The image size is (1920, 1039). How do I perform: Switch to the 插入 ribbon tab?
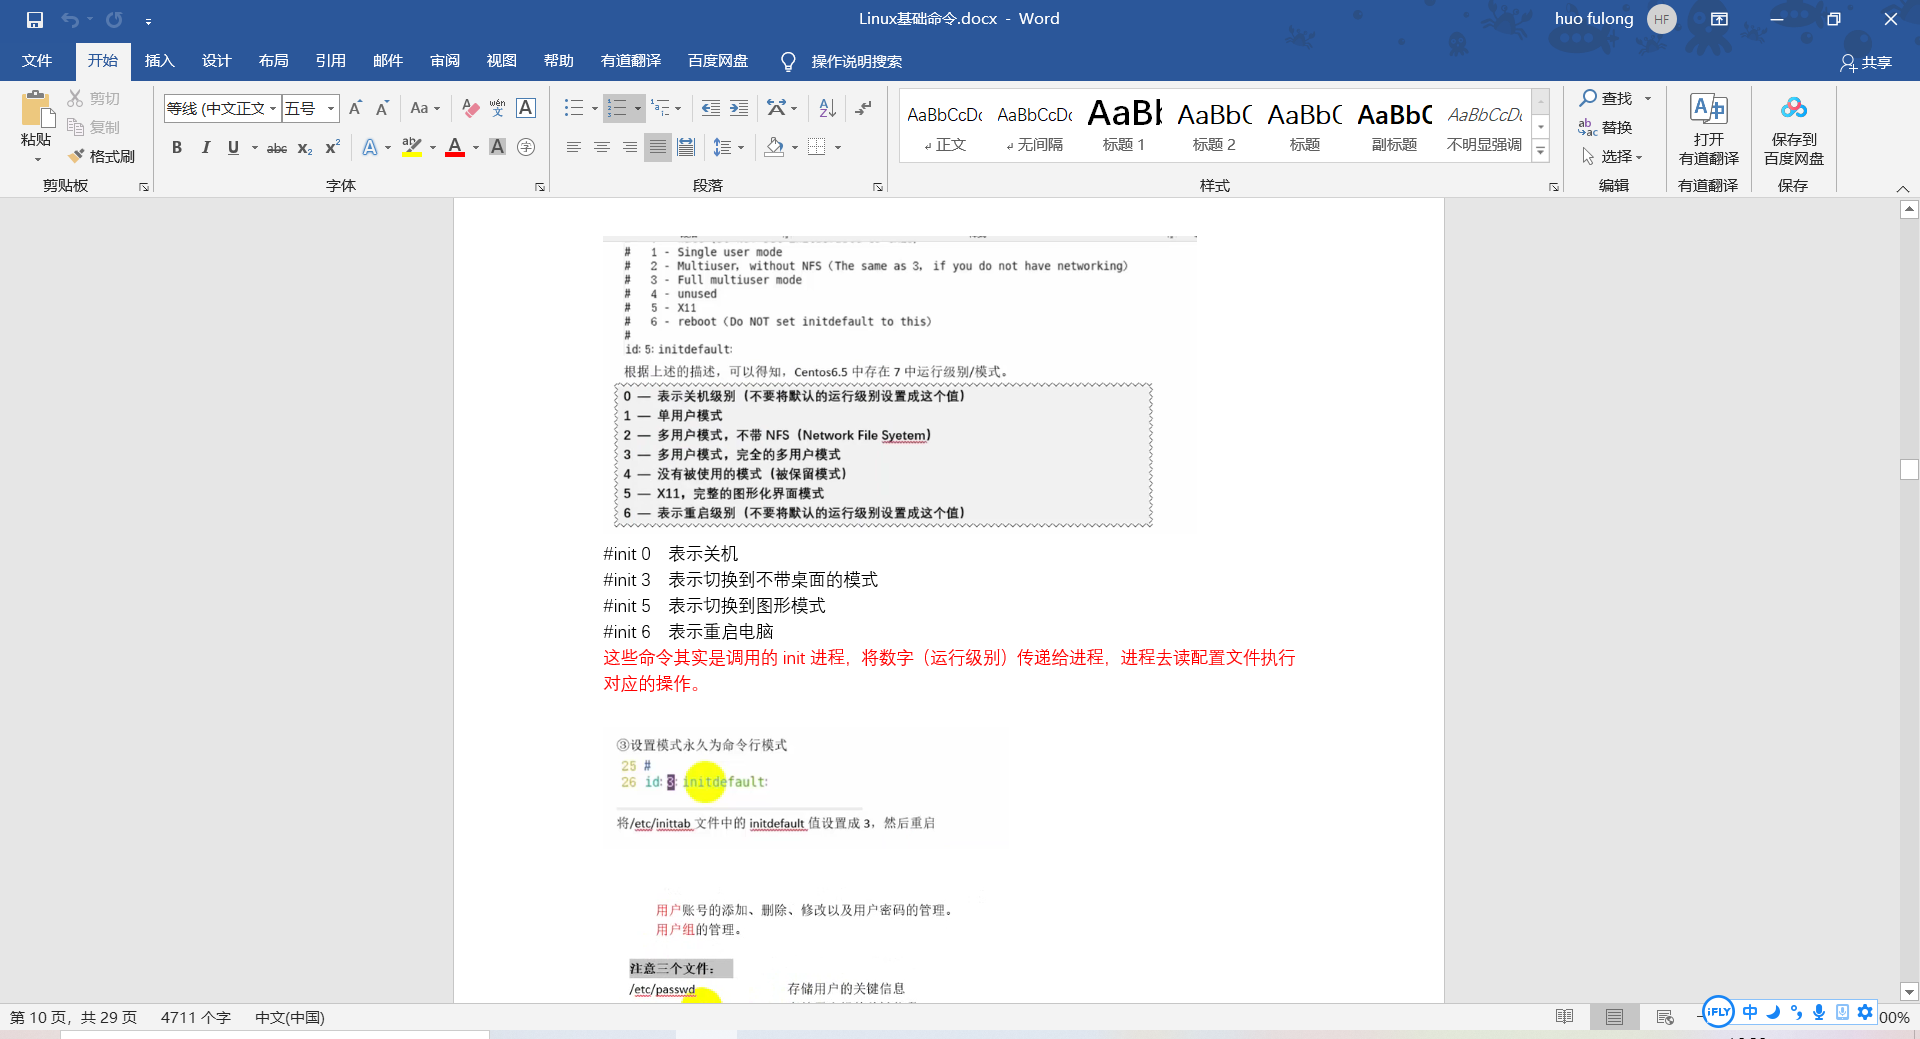click(159, 61)
